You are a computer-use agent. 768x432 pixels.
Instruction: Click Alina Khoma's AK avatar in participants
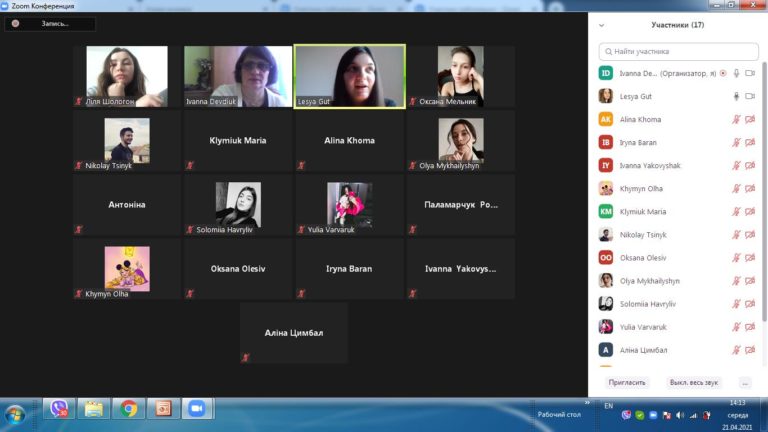point(606,120)
